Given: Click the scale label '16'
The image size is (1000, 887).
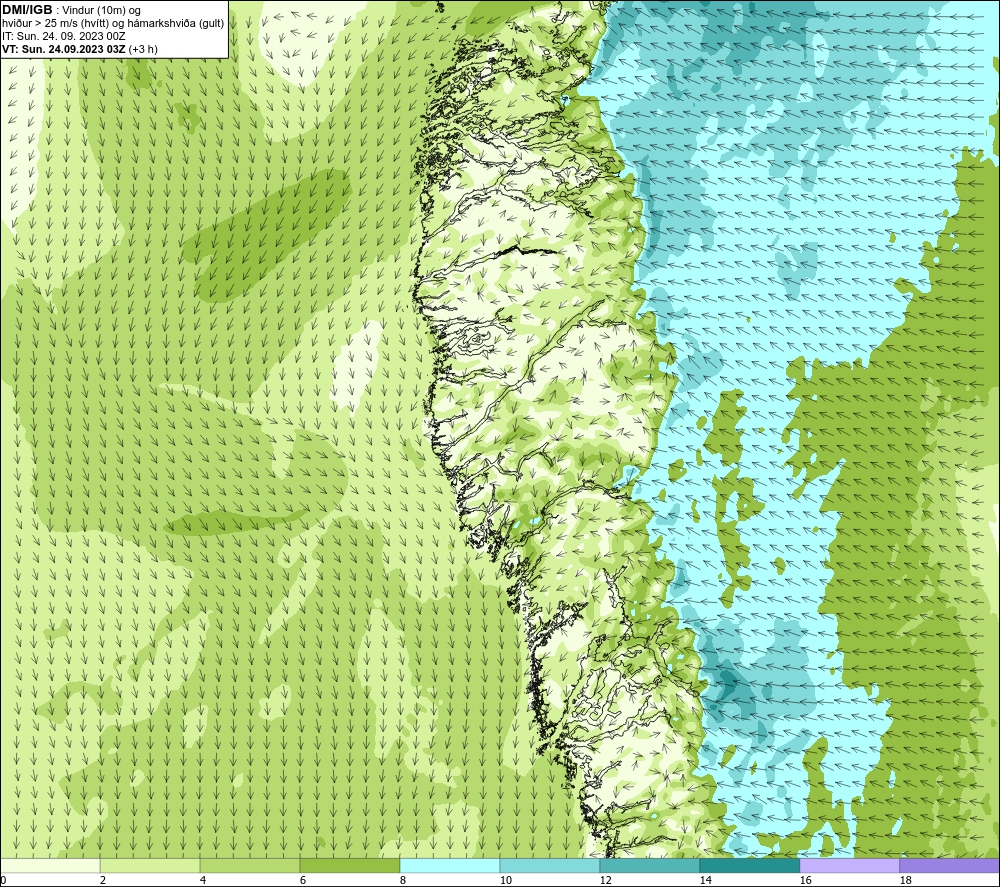Looking at the screenshot, I should (x=805, y=880).
